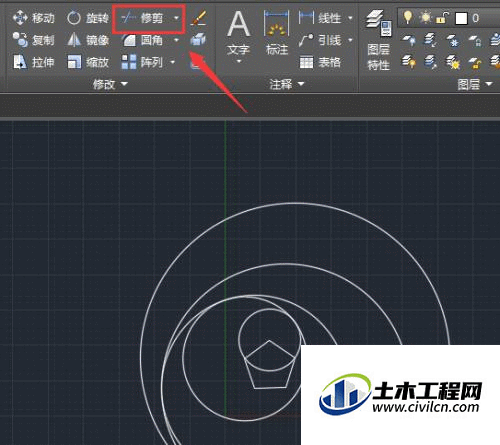
Task: Click the Erase brush icon
Action: (199, 18)
